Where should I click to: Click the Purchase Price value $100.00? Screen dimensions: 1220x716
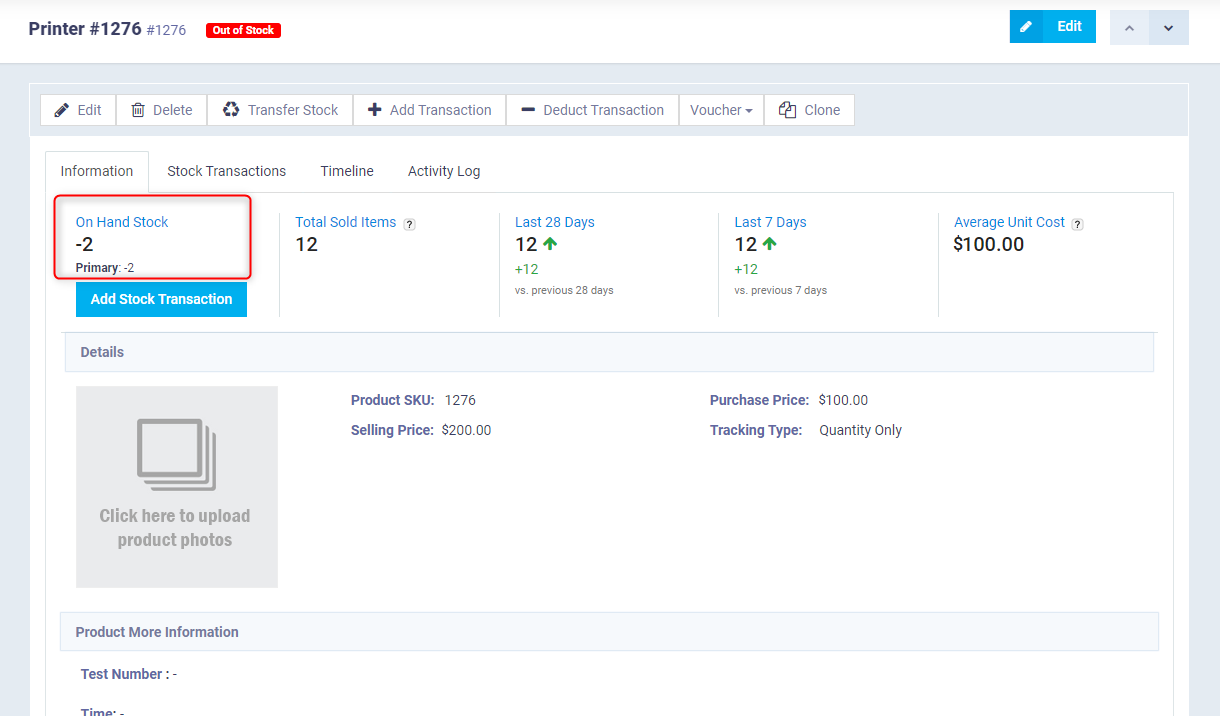[x=843, y=400]
